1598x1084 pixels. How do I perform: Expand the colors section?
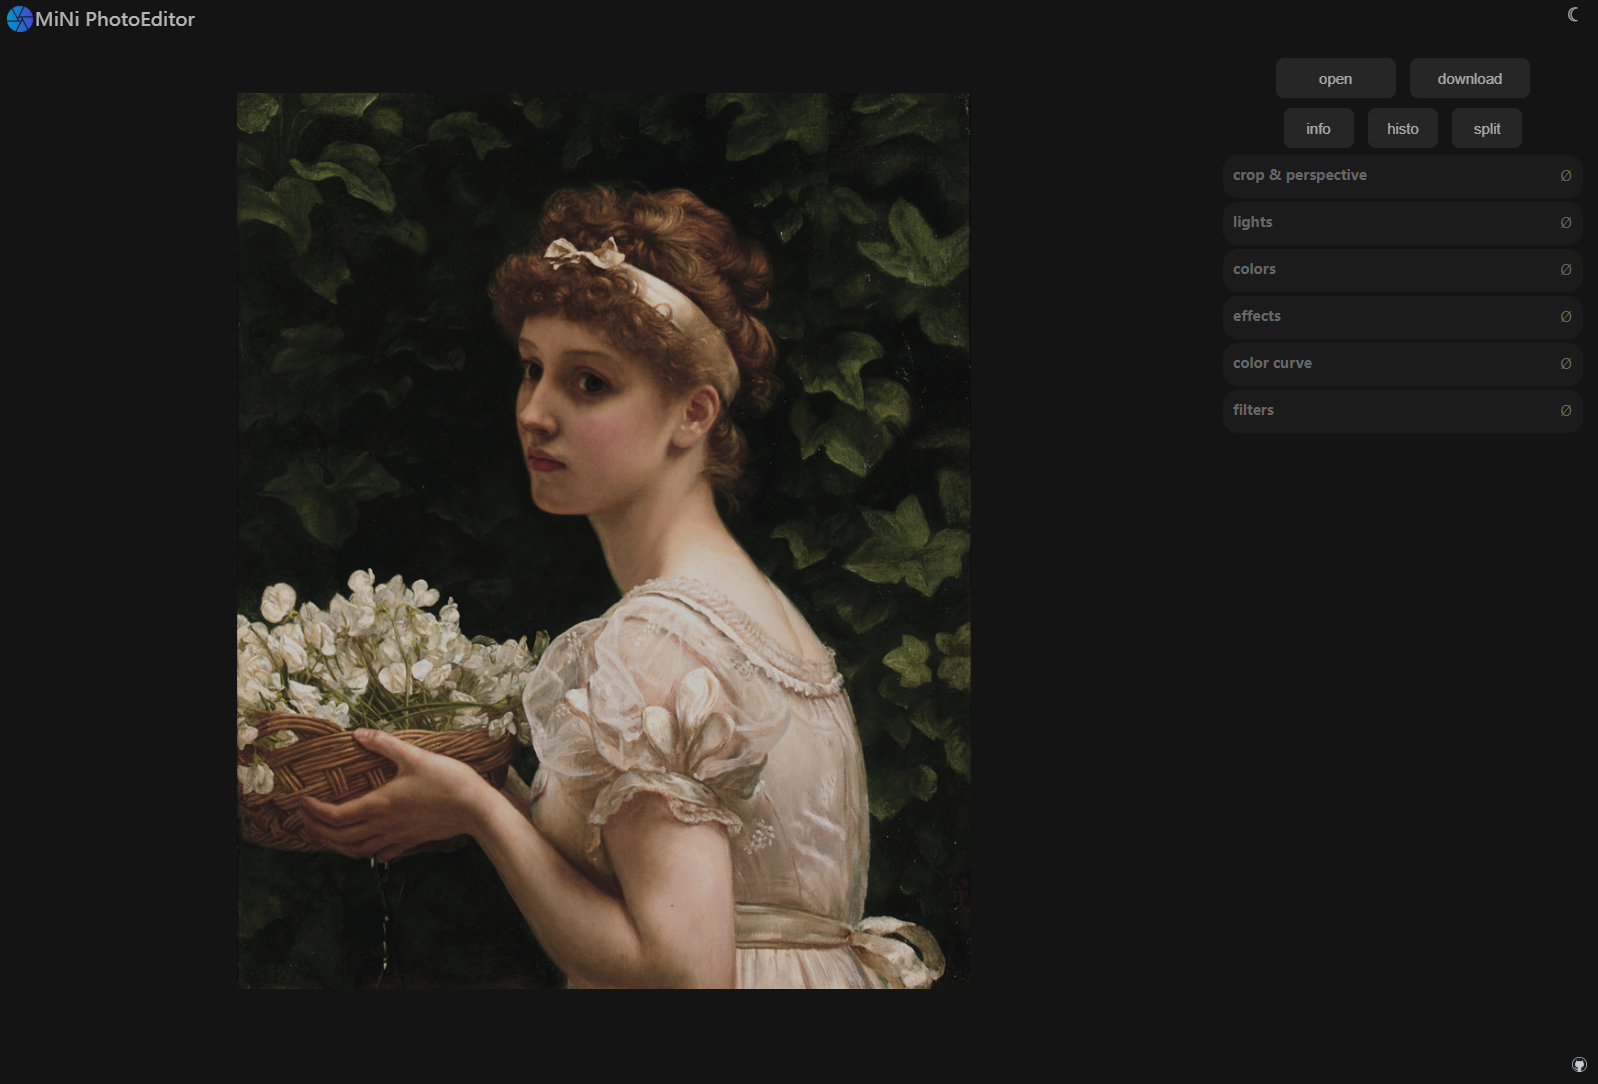coord(1402,269)
